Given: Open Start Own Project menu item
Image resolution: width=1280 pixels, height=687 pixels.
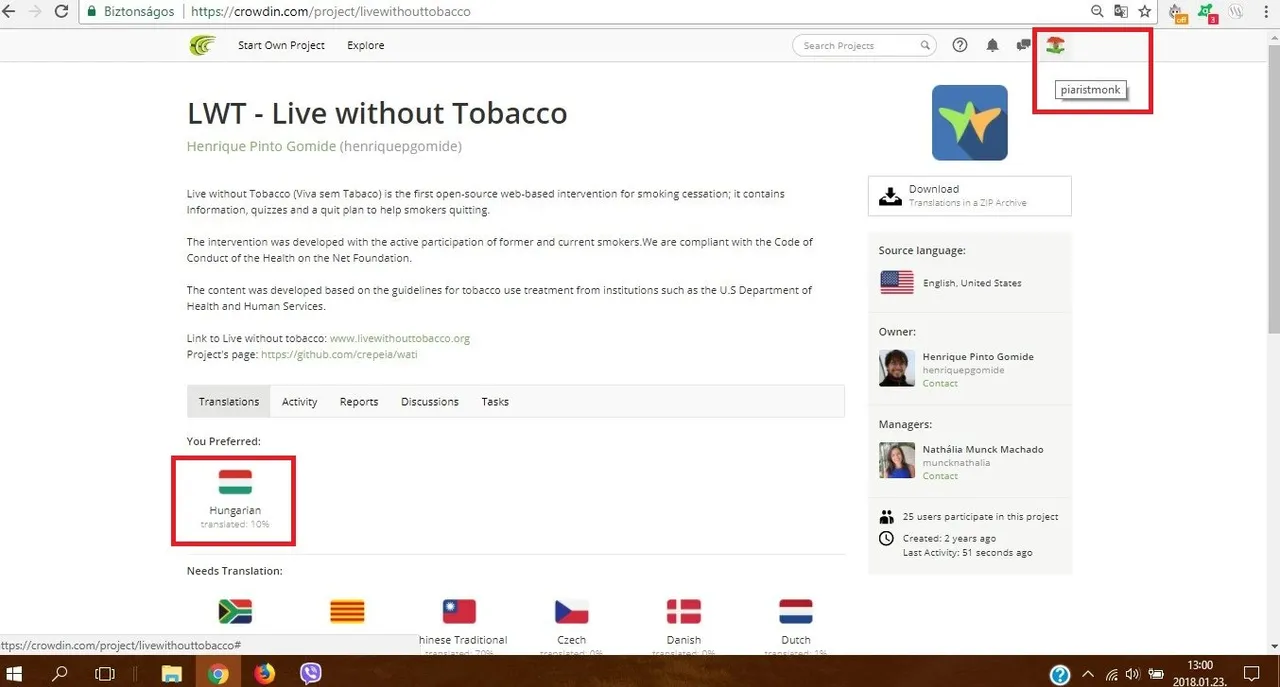Looking at the screenshot, I should click(281, 45).
